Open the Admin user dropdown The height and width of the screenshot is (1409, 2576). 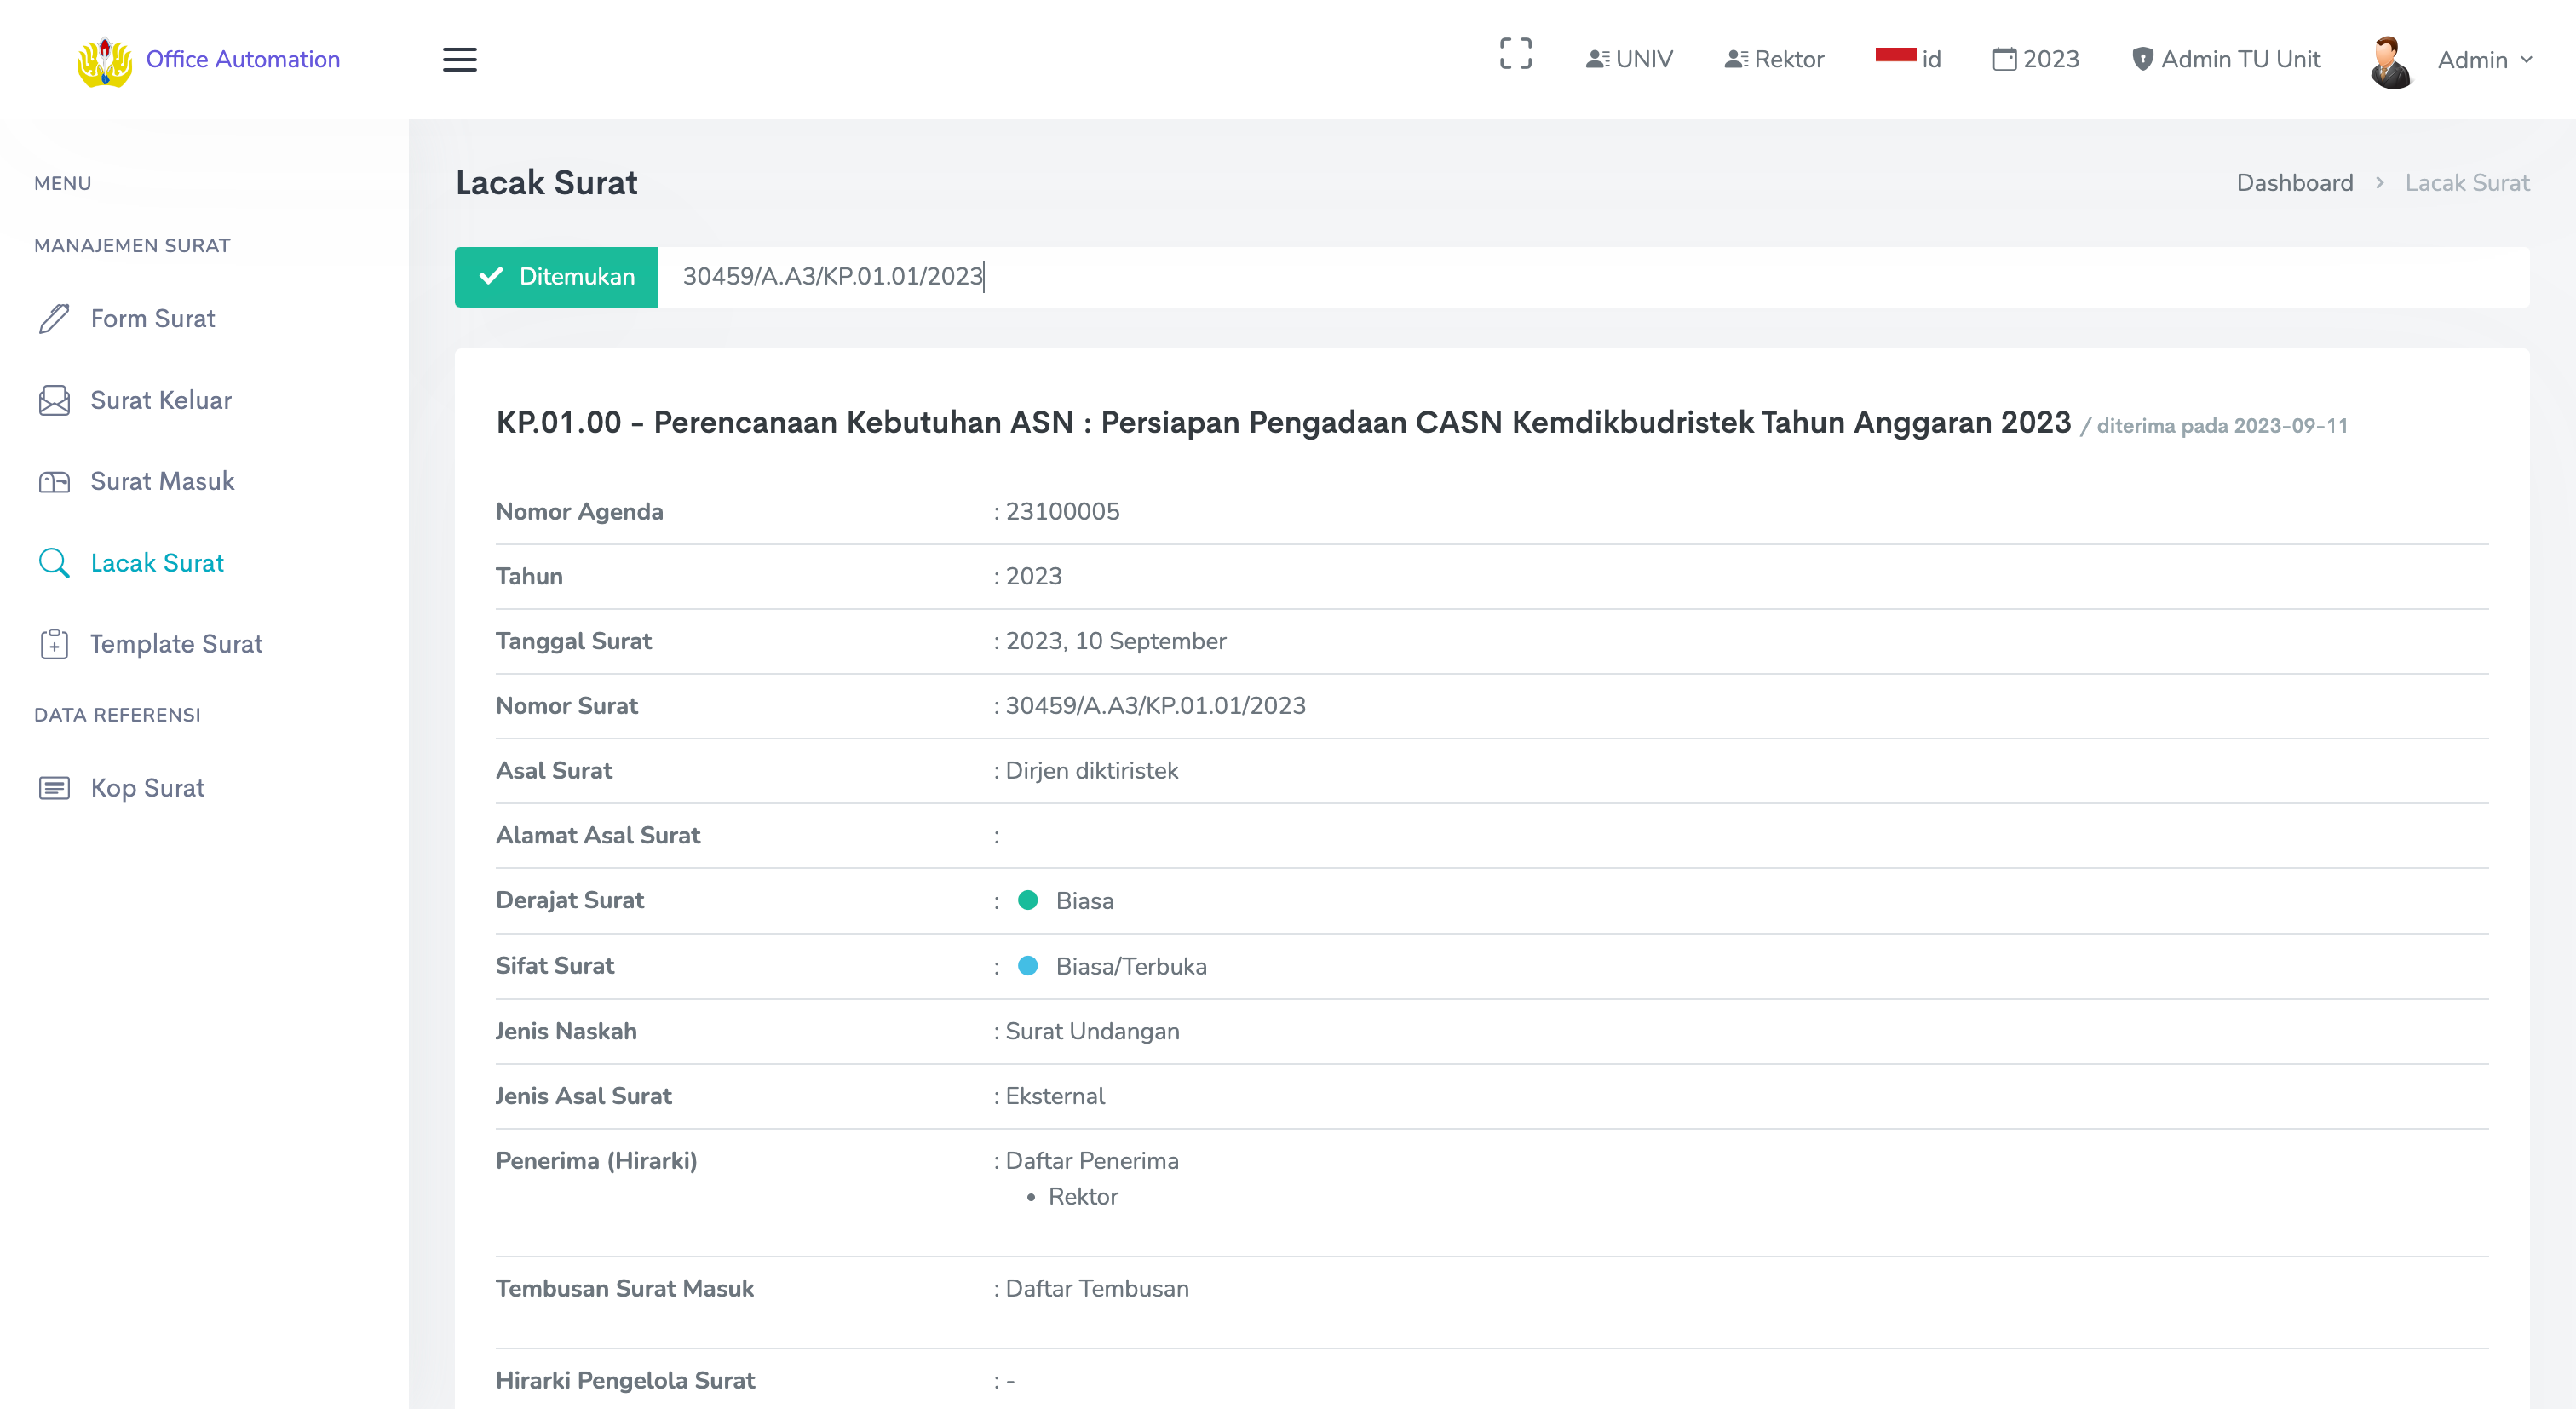[2483, 60]
